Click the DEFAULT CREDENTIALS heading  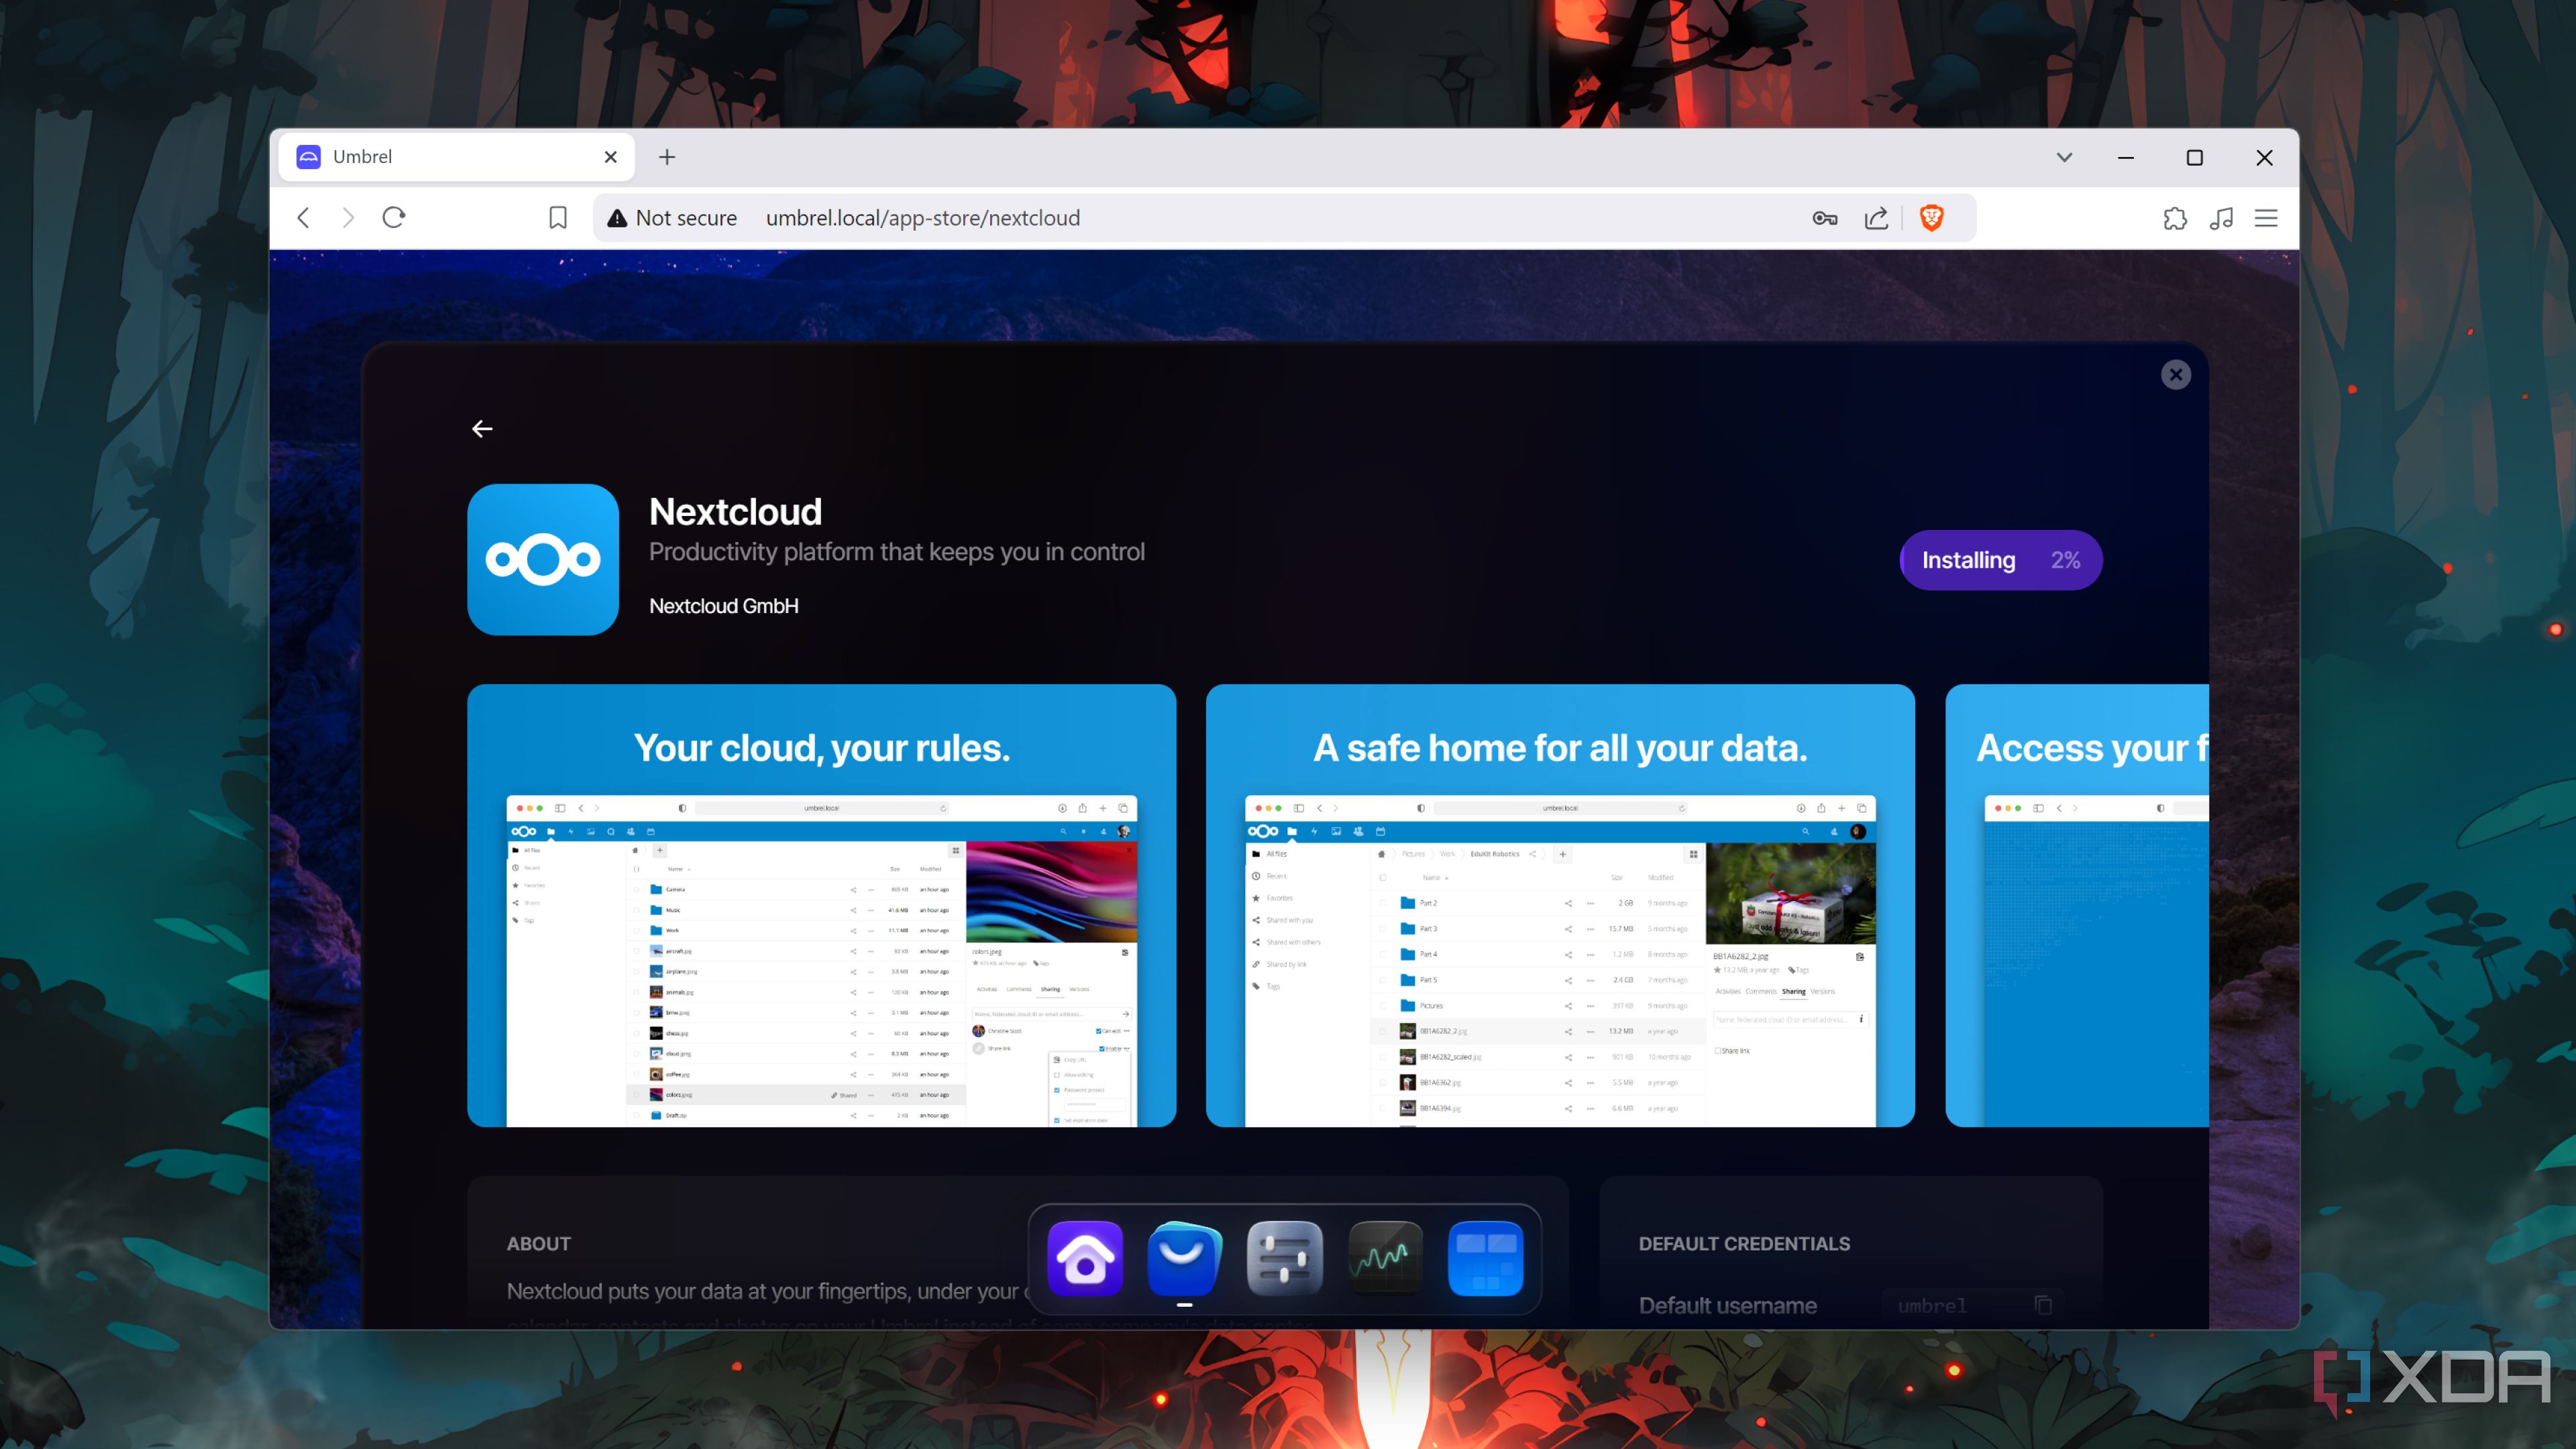[1744, 1244]
